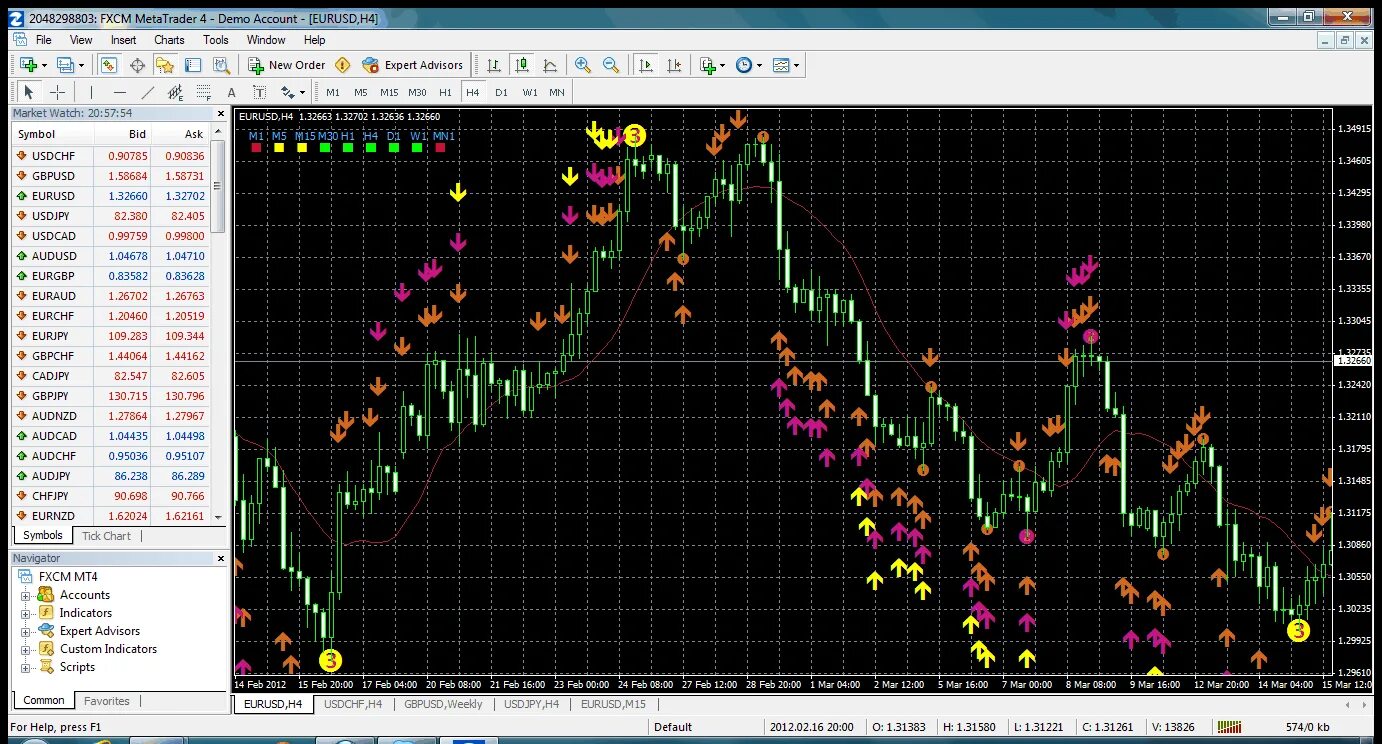Screen dimensions: 1382x744
Task: Click the New Order button
Action: point(287,65)
